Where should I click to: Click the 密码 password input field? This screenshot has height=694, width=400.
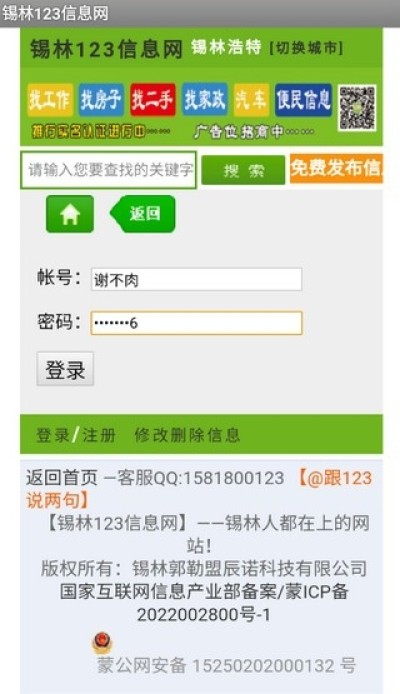coord(196,323)
